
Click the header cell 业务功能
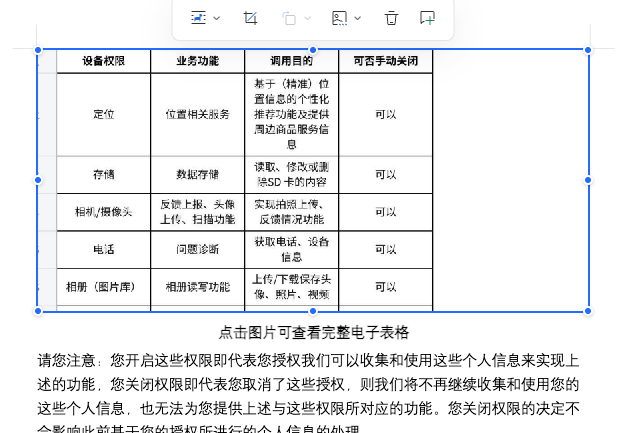coord(197,61)
